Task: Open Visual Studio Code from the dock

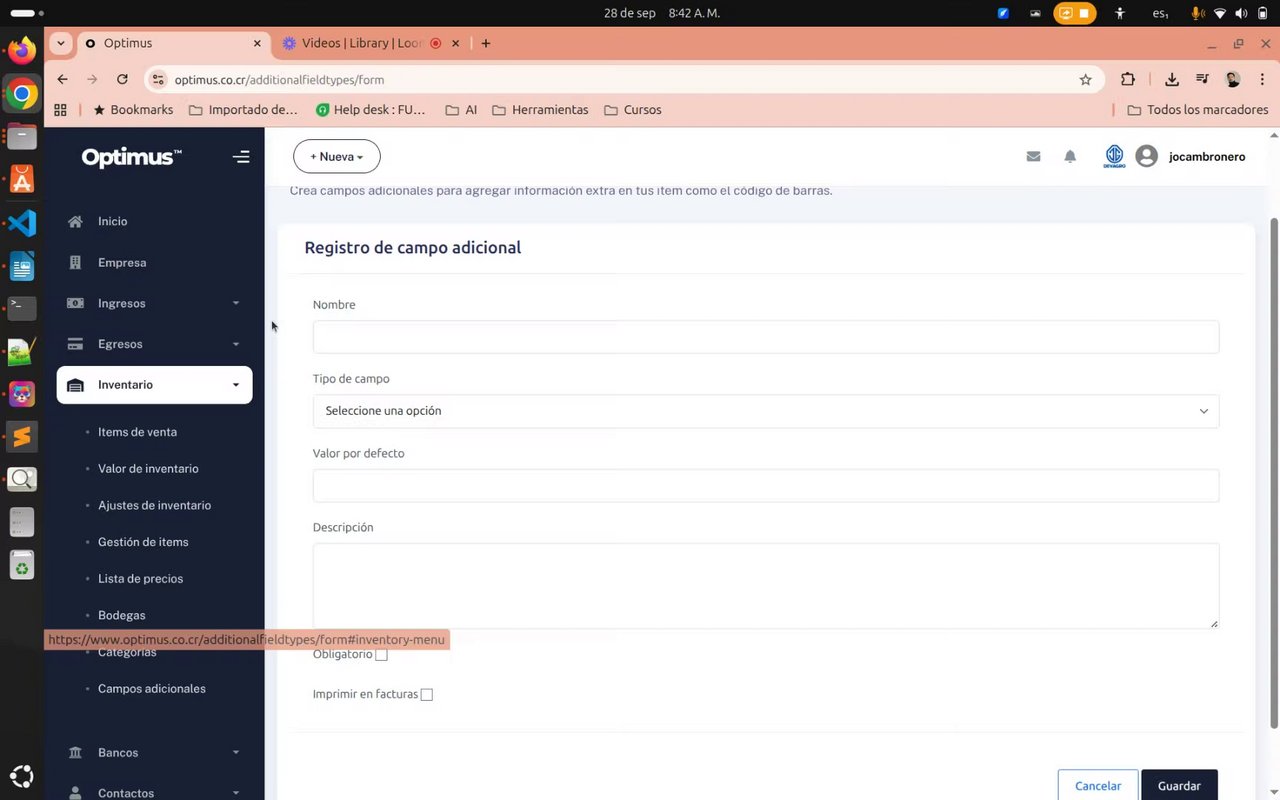Action: click(x=21, y=223)
